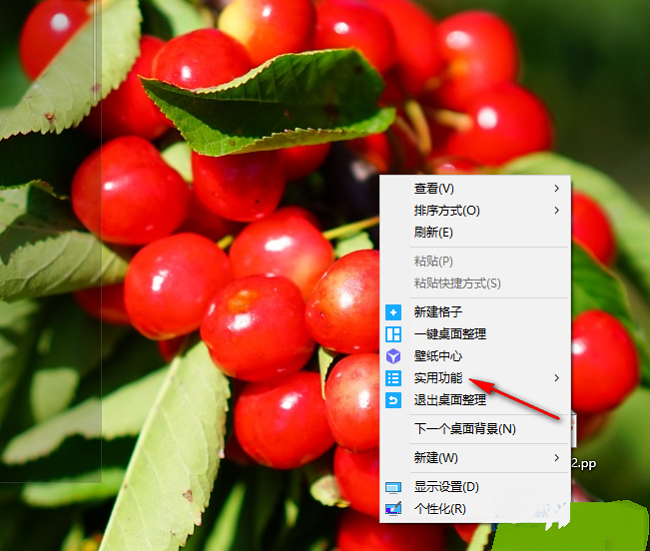The width and height of the screenshot is (650, 551).
Task: Click the purple cube icon for 壁纸中心
Action: [393, 356]
